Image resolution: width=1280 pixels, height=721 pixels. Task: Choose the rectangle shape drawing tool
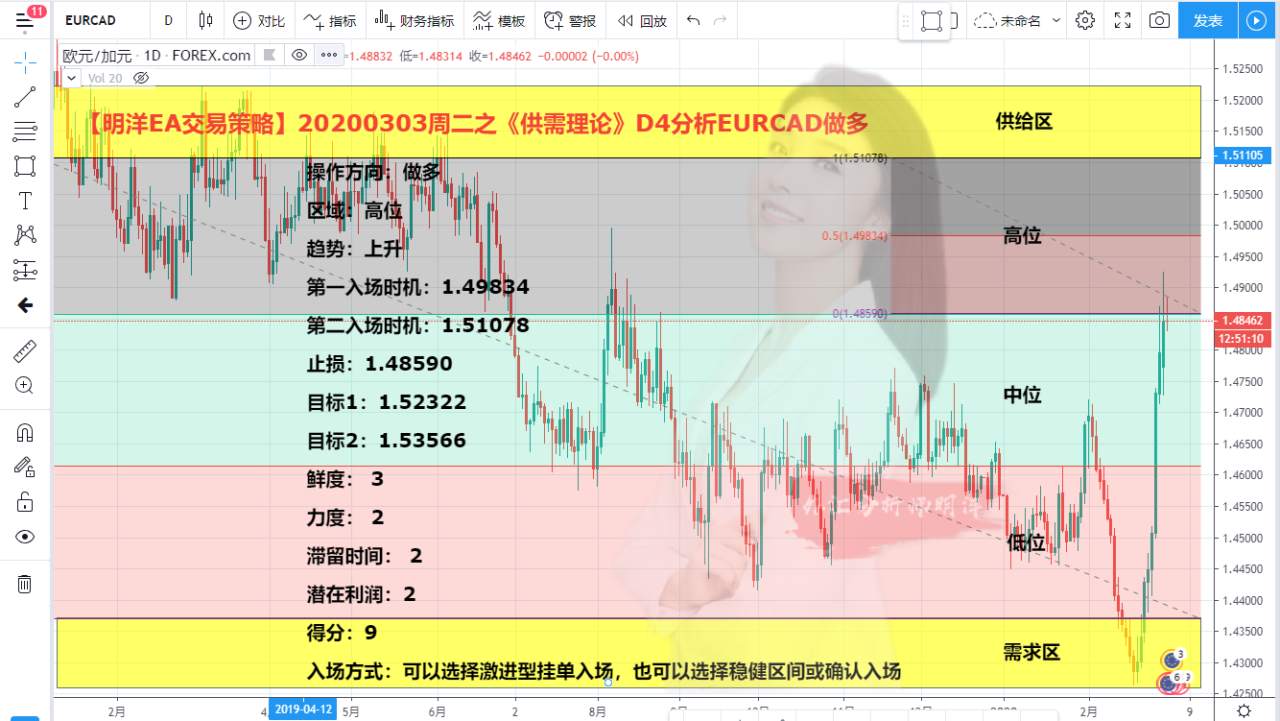point(25,166)
